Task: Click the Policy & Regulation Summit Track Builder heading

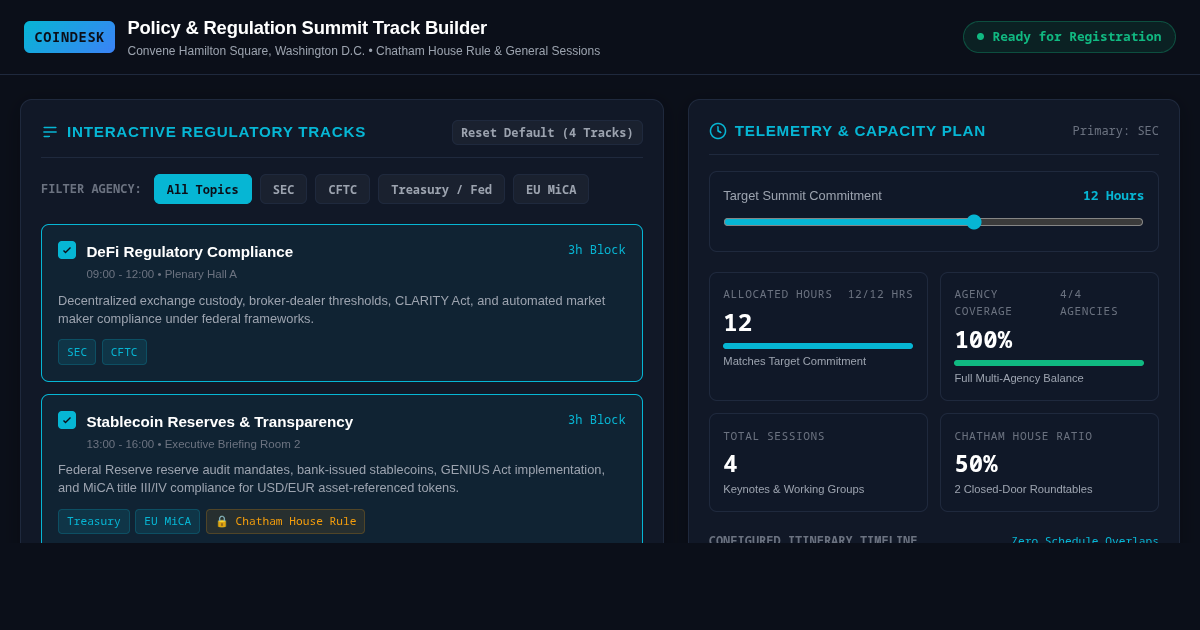Action: click(x=307, y=28)
